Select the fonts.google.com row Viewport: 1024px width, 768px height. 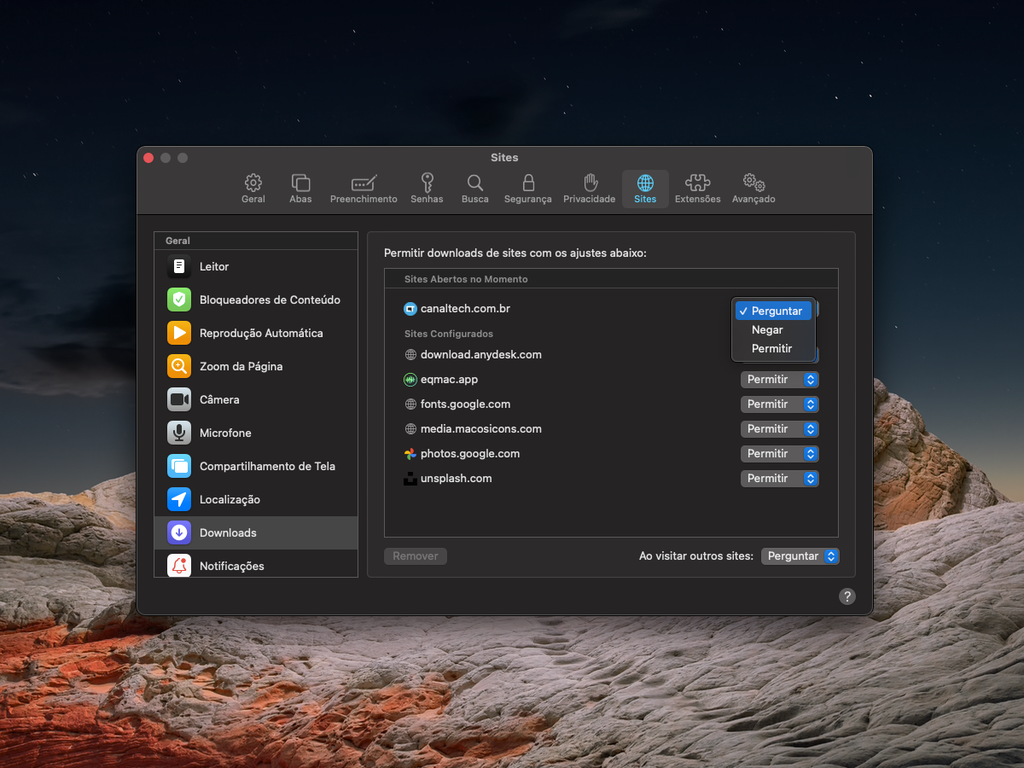[x=611, y=404]
